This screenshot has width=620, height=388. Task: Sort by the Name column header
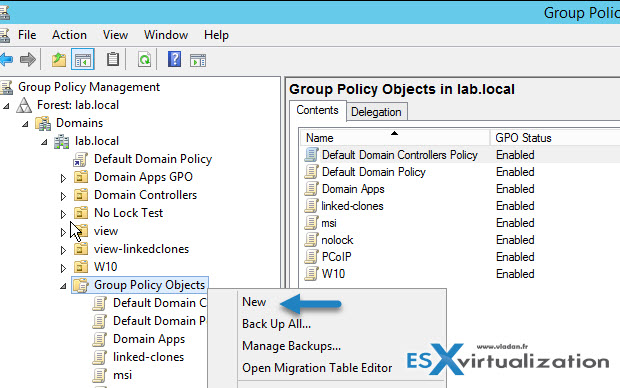(x=395, y=138)
